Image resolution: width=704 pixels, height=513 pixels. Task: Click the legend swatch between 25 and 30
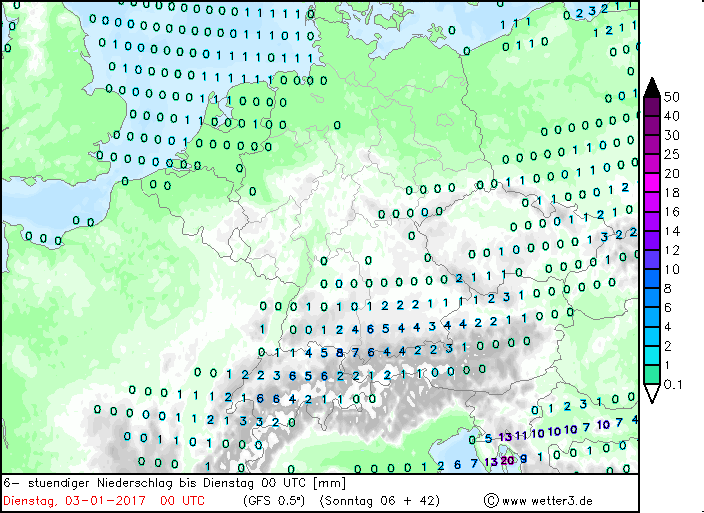click(652, 145)
